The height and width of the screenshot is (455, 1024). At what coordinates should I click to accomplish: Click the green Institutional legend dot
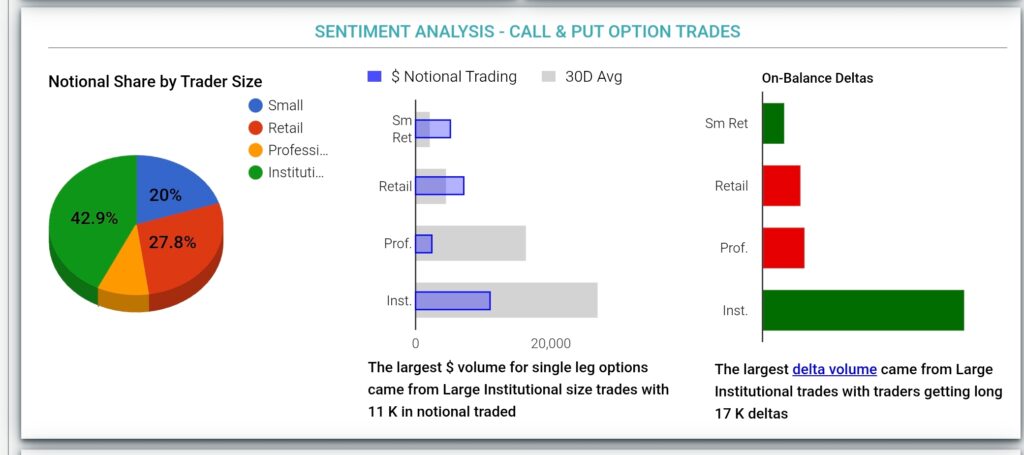(x=256, y=172)
